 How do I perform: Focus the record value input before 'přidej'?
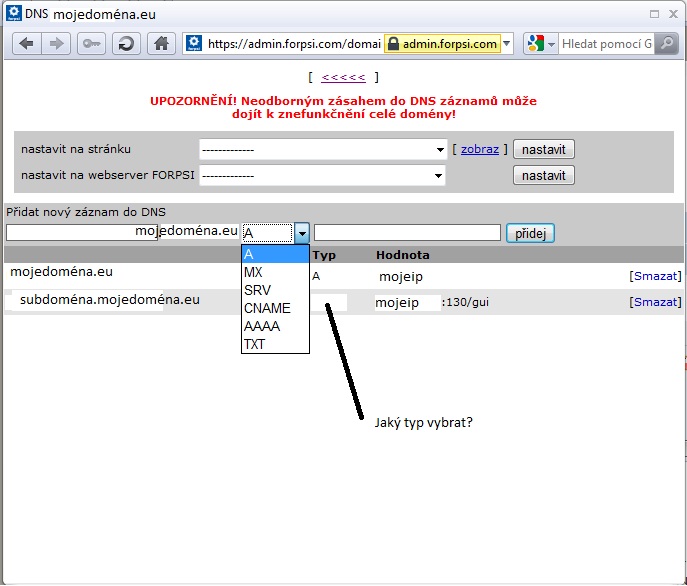click(x=407, y=233)
